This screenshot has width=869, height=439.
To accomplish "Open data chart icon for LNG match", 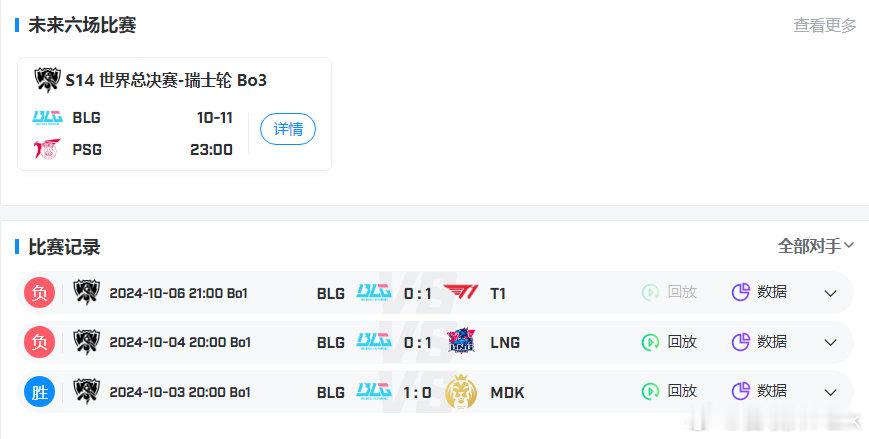I will click(740, 341).
